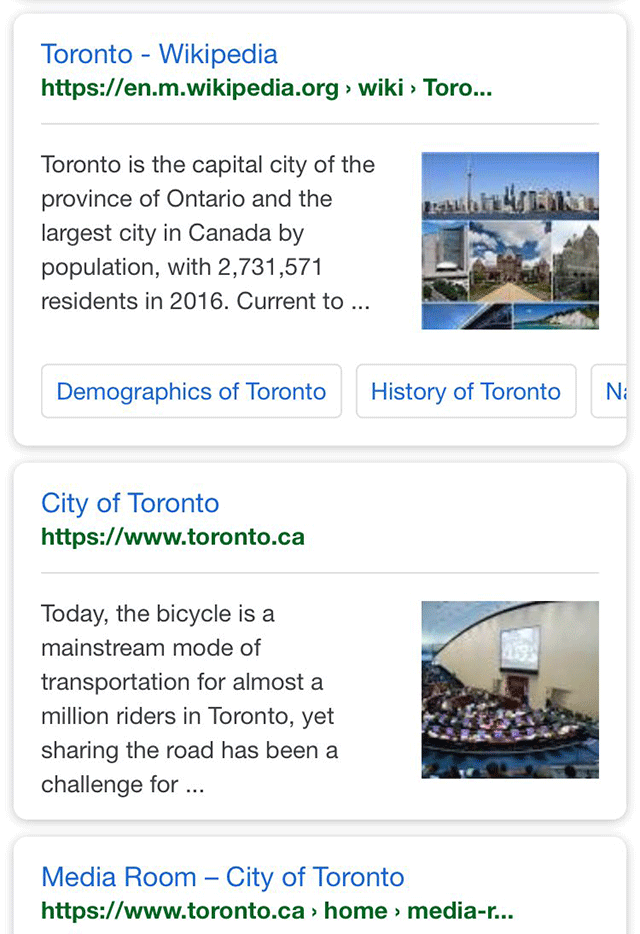Viewport: 640px width, 934px height.
Task: Open the City of Toronto result title
Action: pyautogui.click(x=130, y=503)
